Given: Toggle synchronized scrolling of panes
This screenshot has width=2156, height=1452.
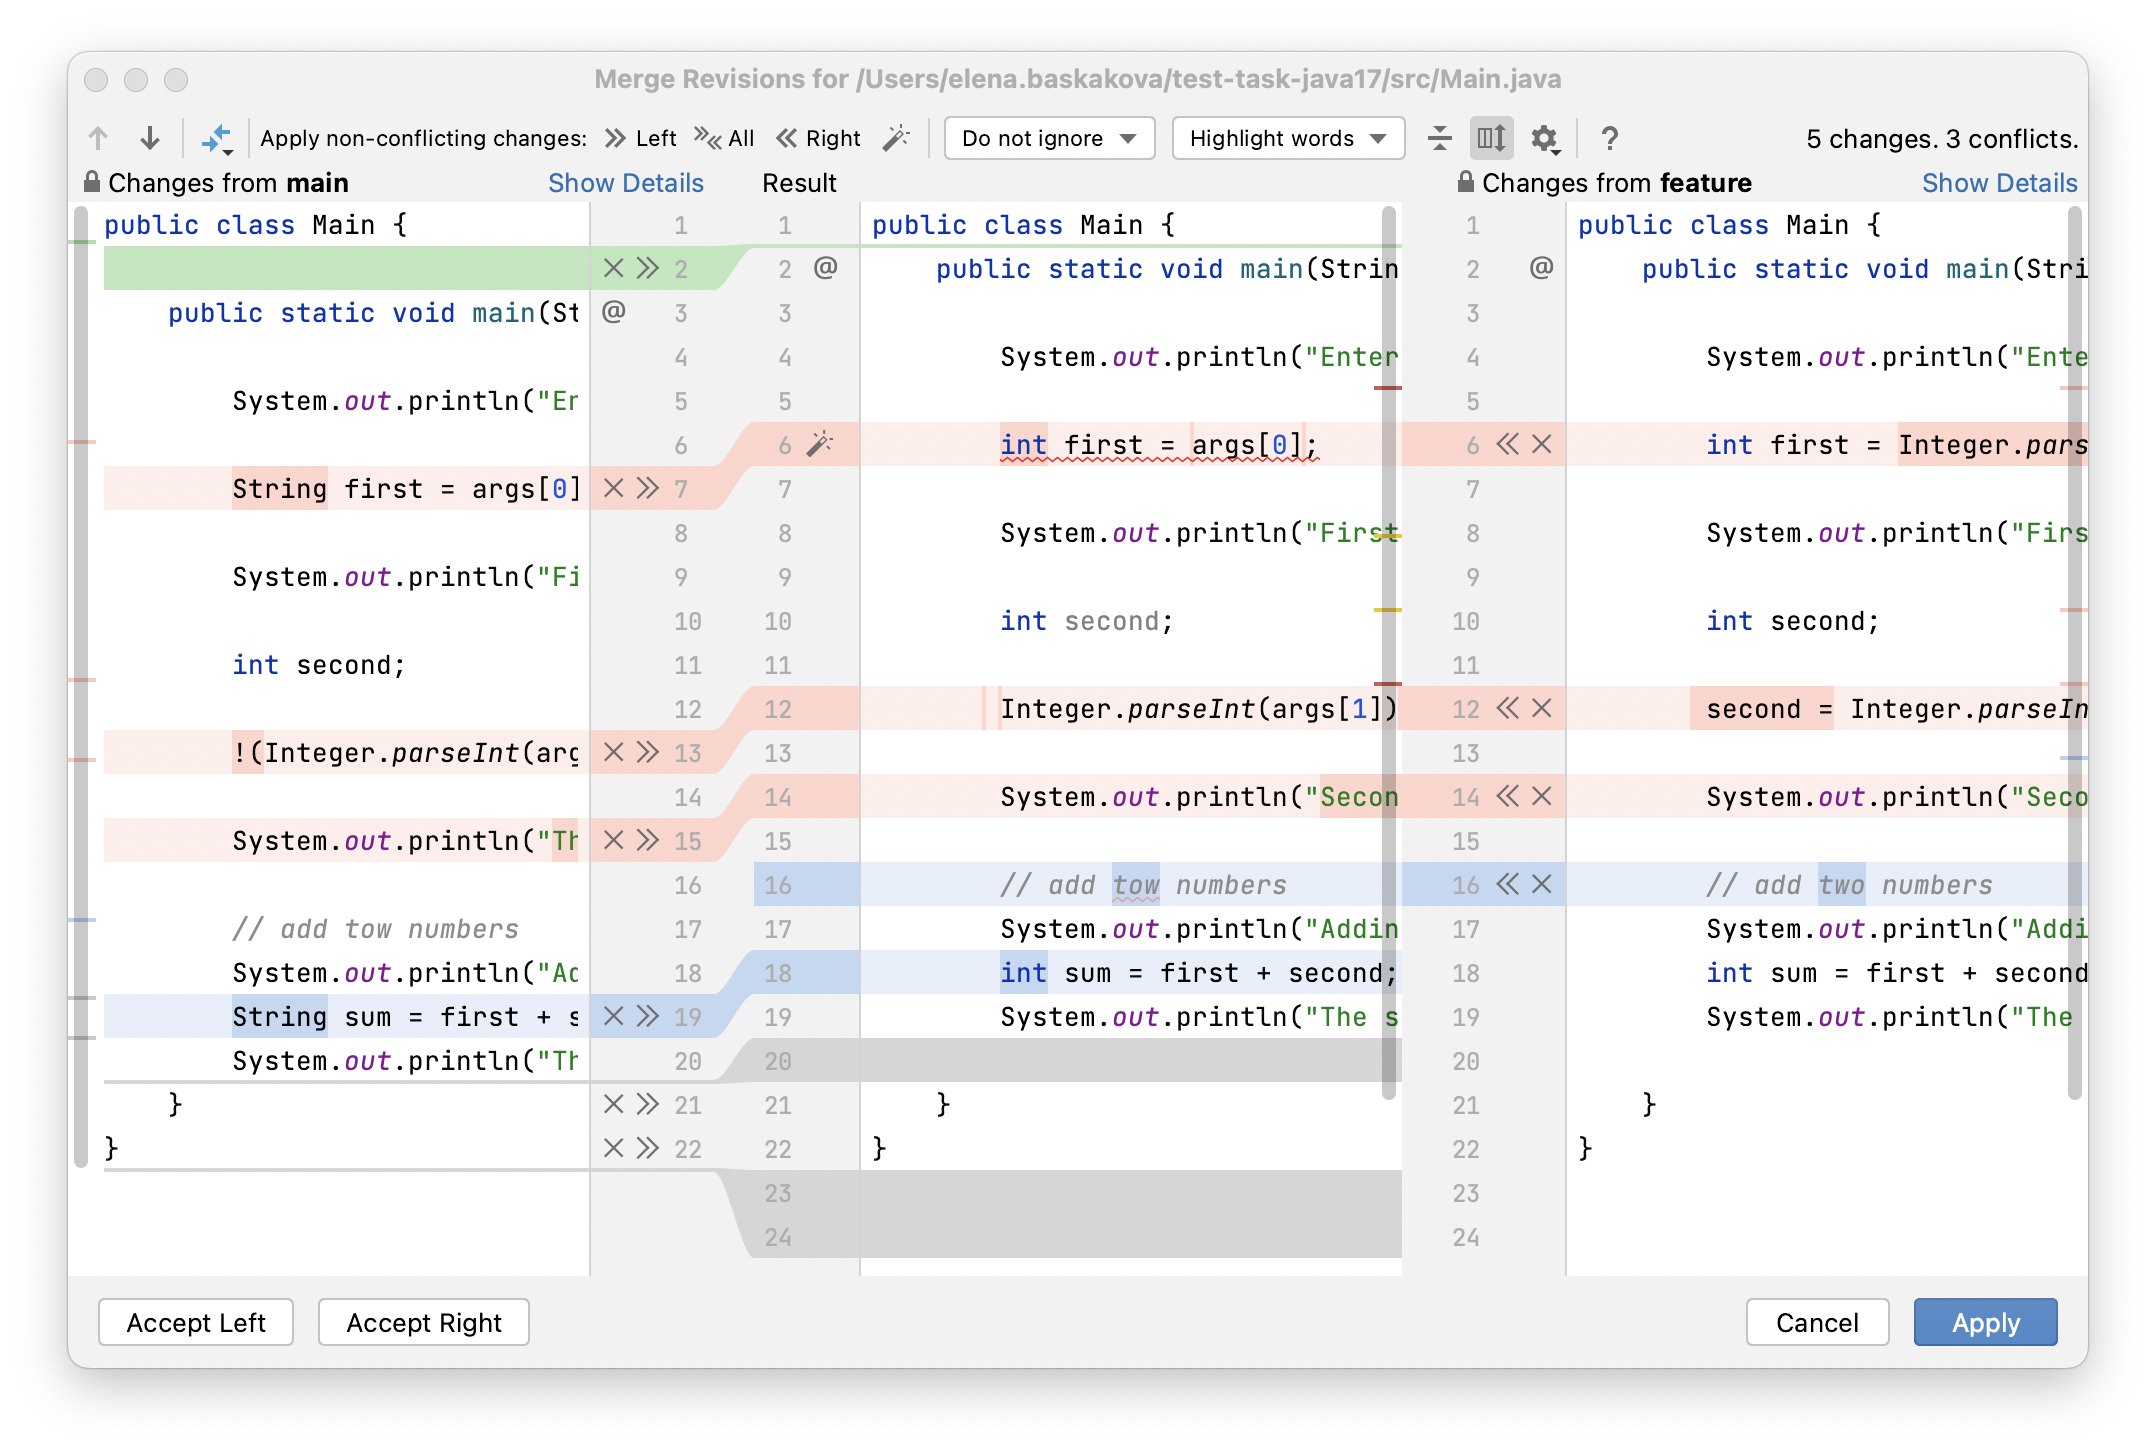Looking at the screenshot, I should point(1490,138).
